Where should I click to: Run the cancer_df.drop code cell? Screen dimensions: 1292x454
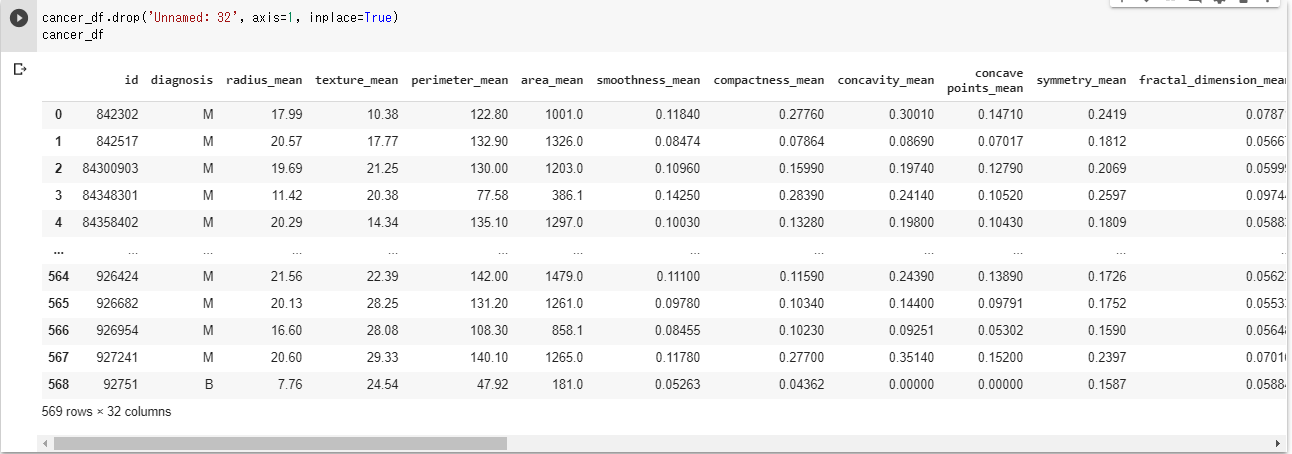point(18,19)
